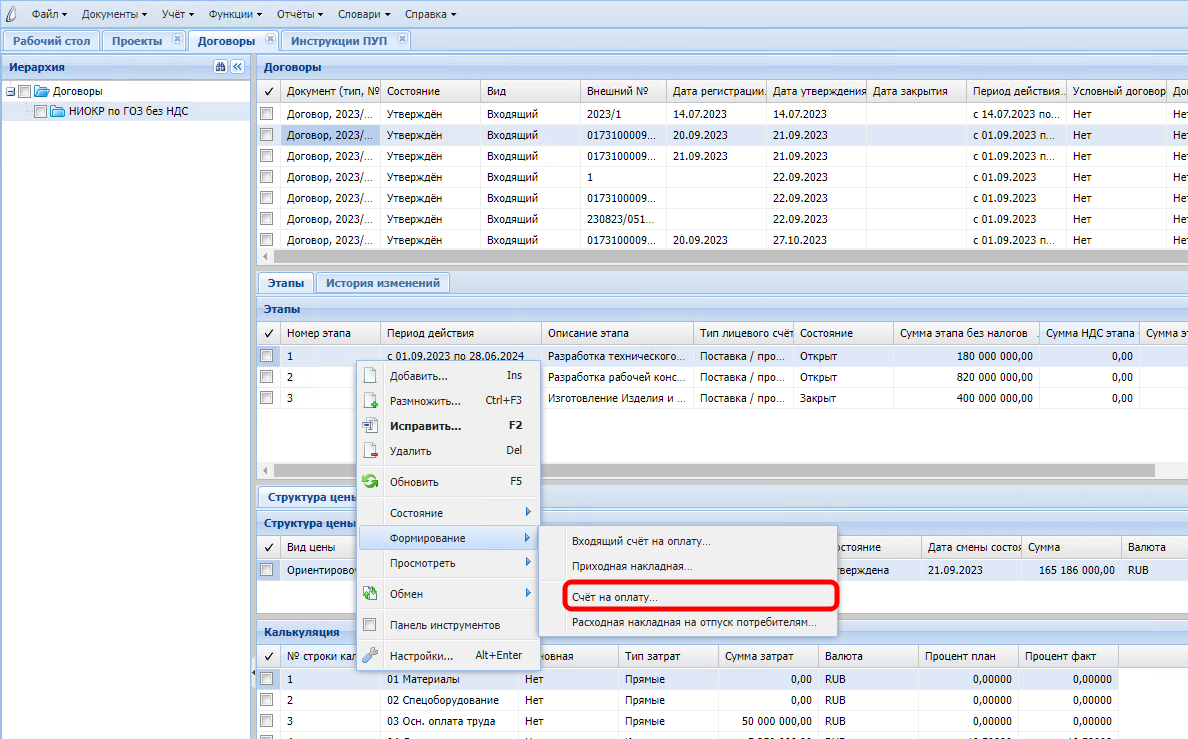Viewport: 1188px width, 739px height.
Task: Click the binoculars search icon in Иерархия
Action: (x=221, y=67)
